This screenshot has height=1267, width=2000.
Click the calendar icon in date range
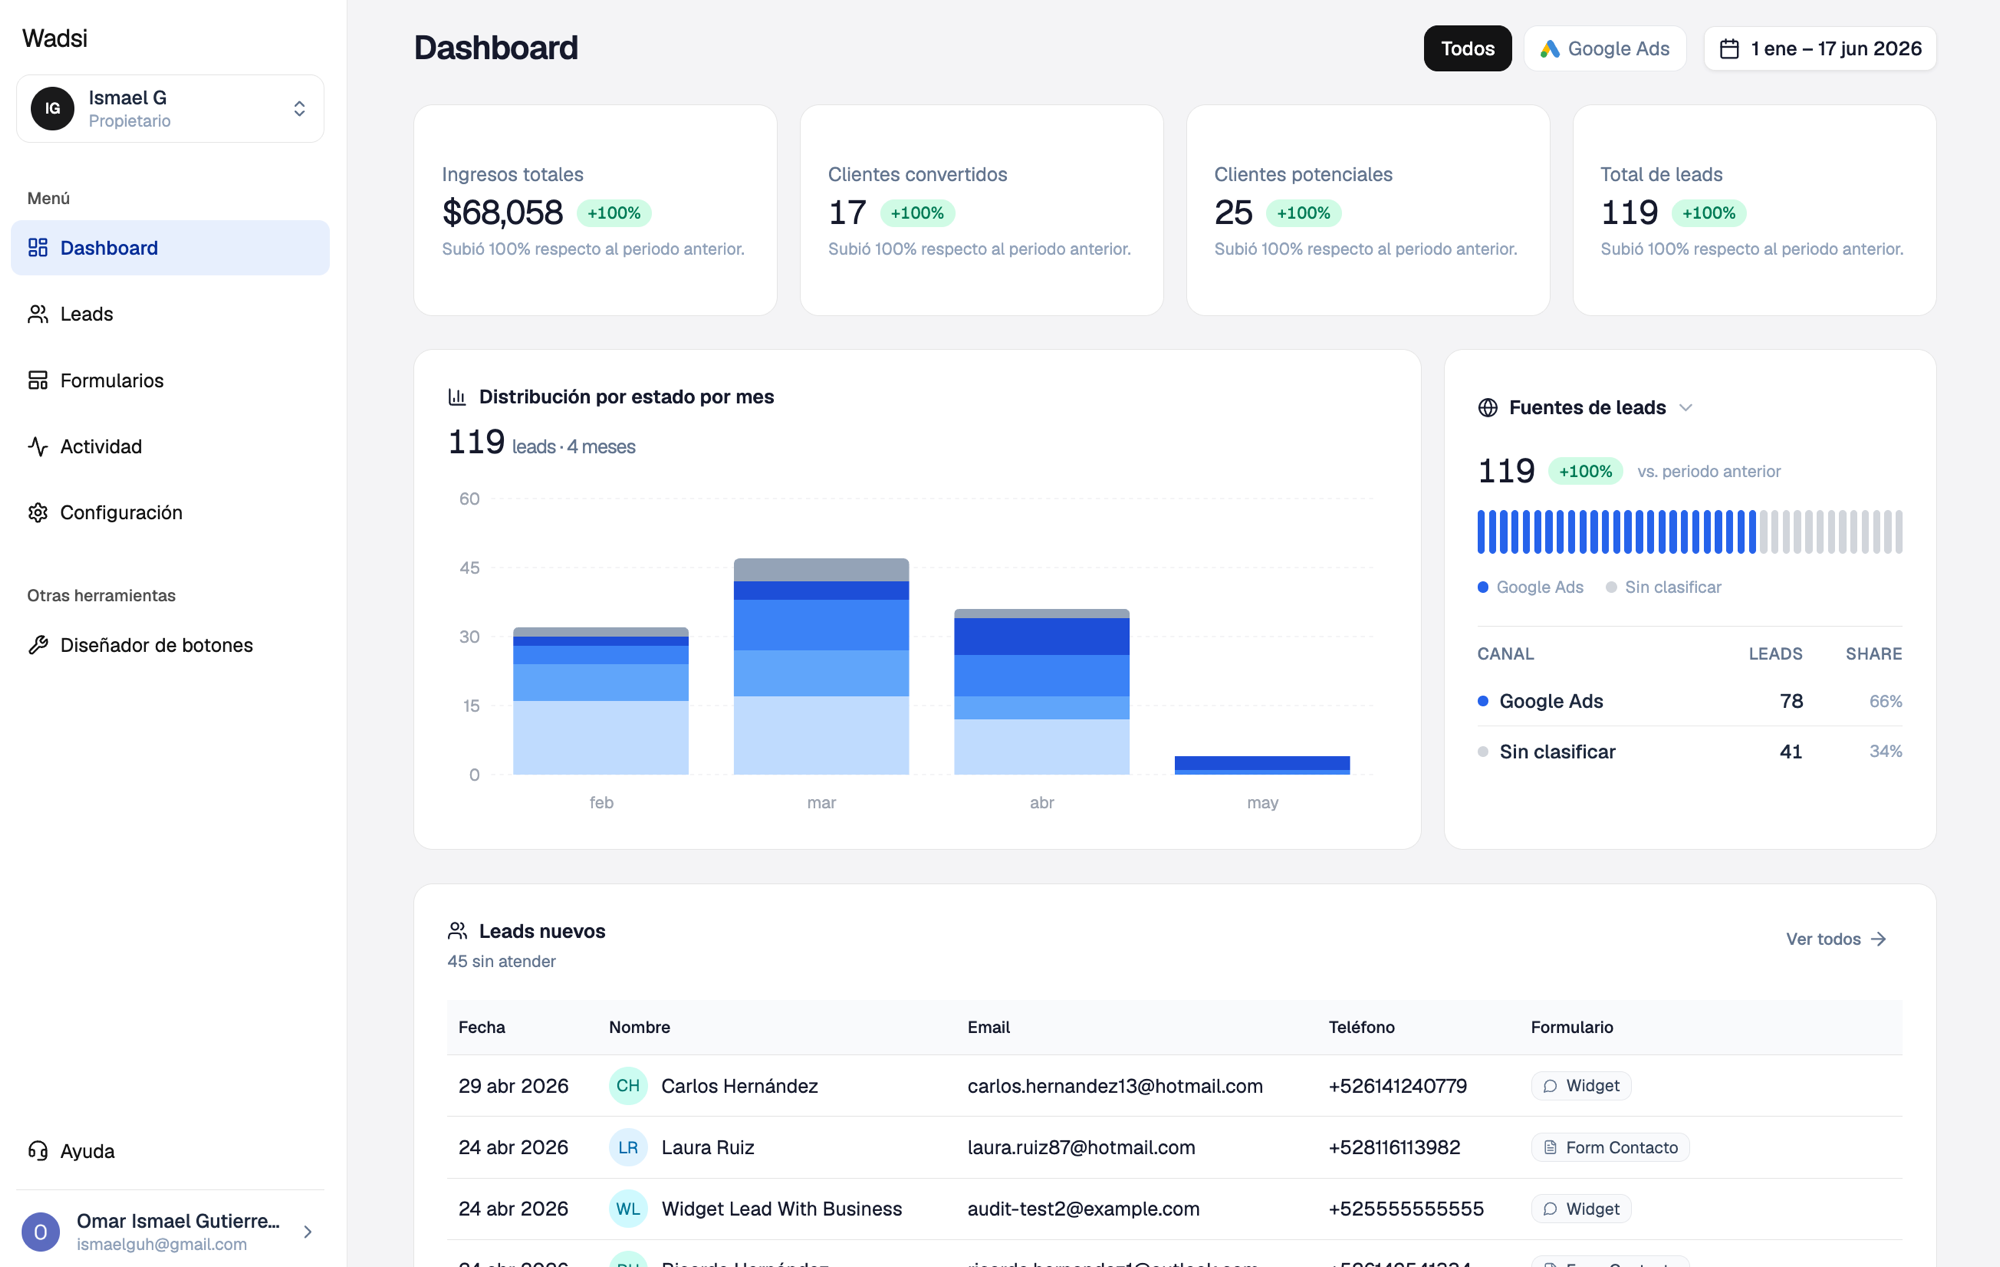point(1729,49)
